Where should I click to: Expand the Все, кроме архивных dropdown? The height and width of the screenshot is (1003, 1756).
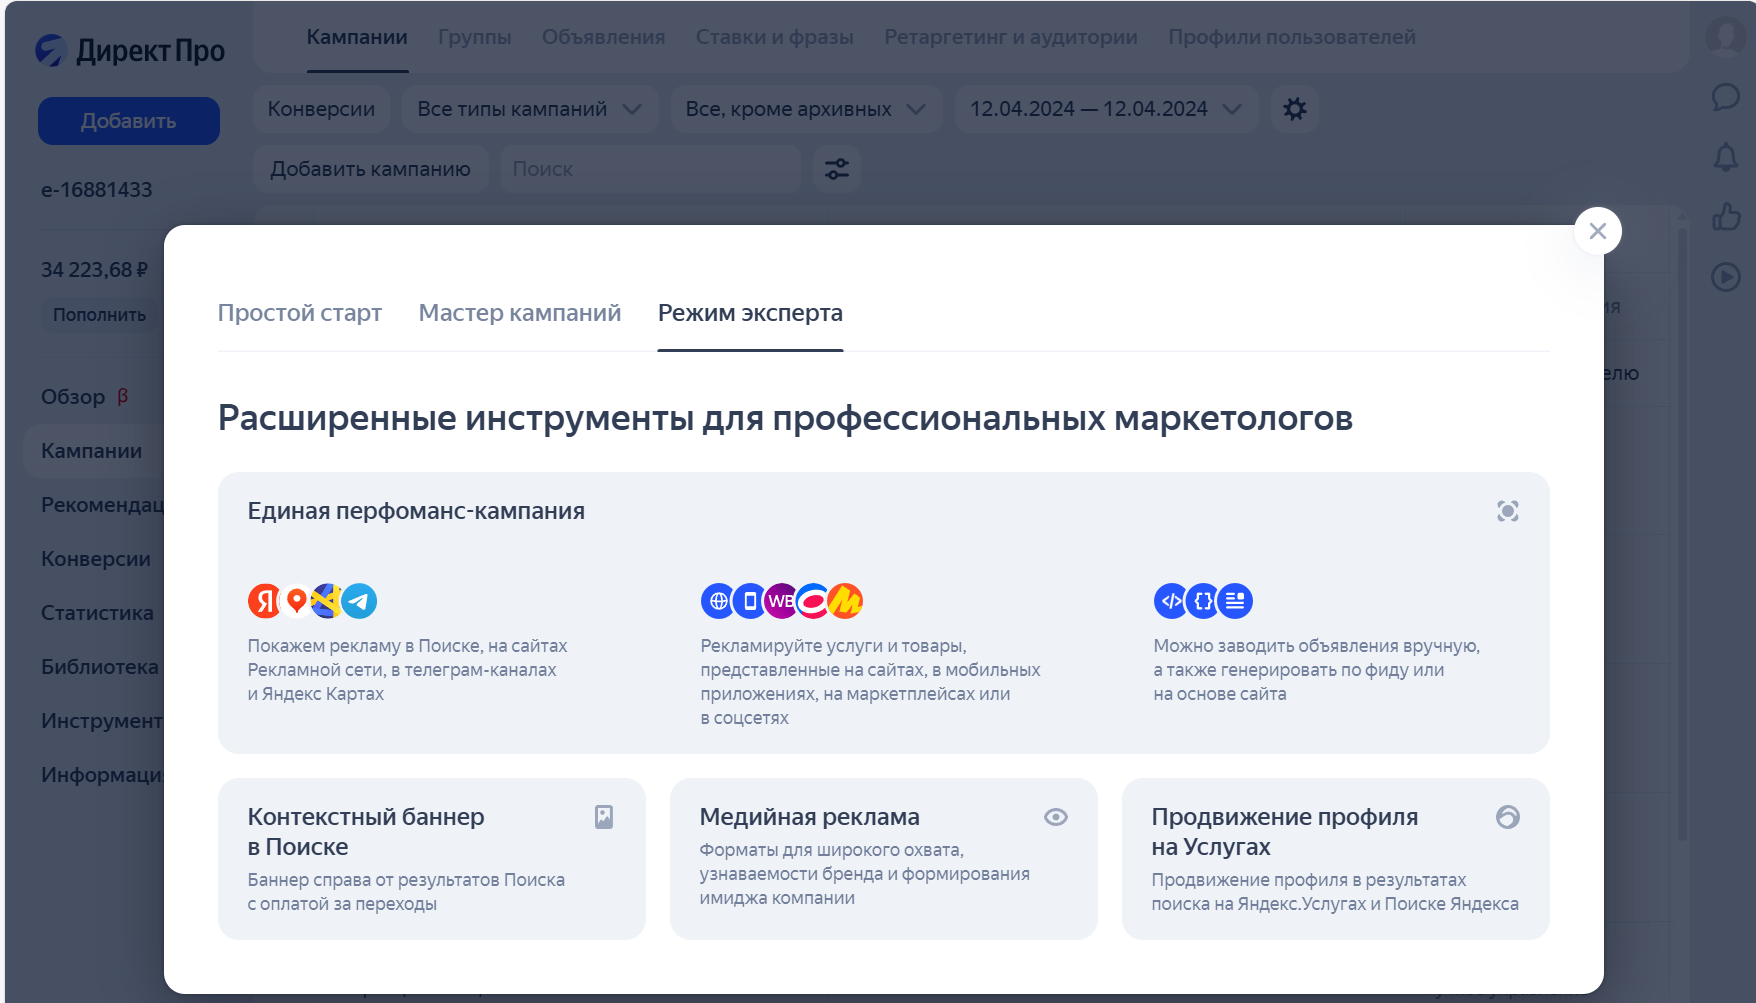pos(806,109)
